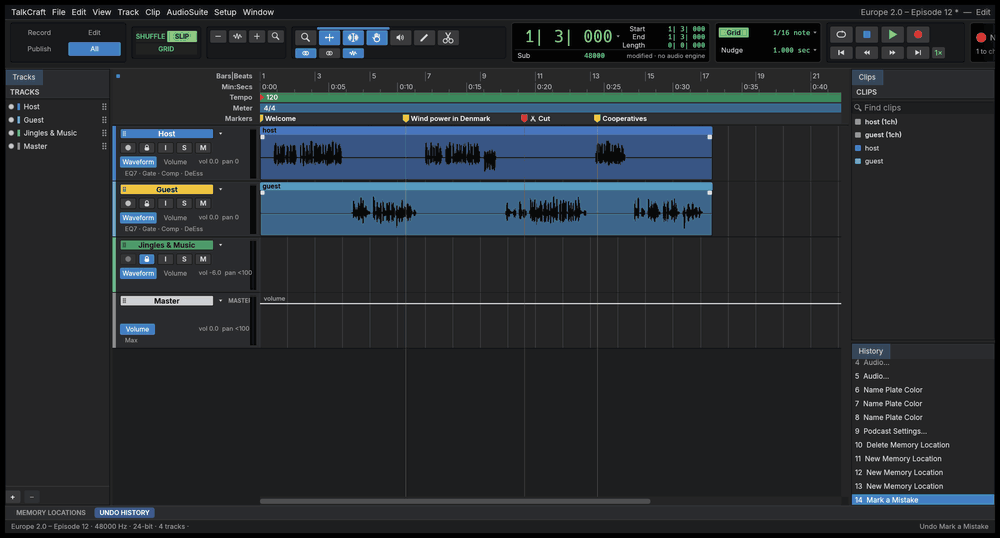1000x538 pixels.
Task: Open the main counter format dropdown
Action: point(618,36)
